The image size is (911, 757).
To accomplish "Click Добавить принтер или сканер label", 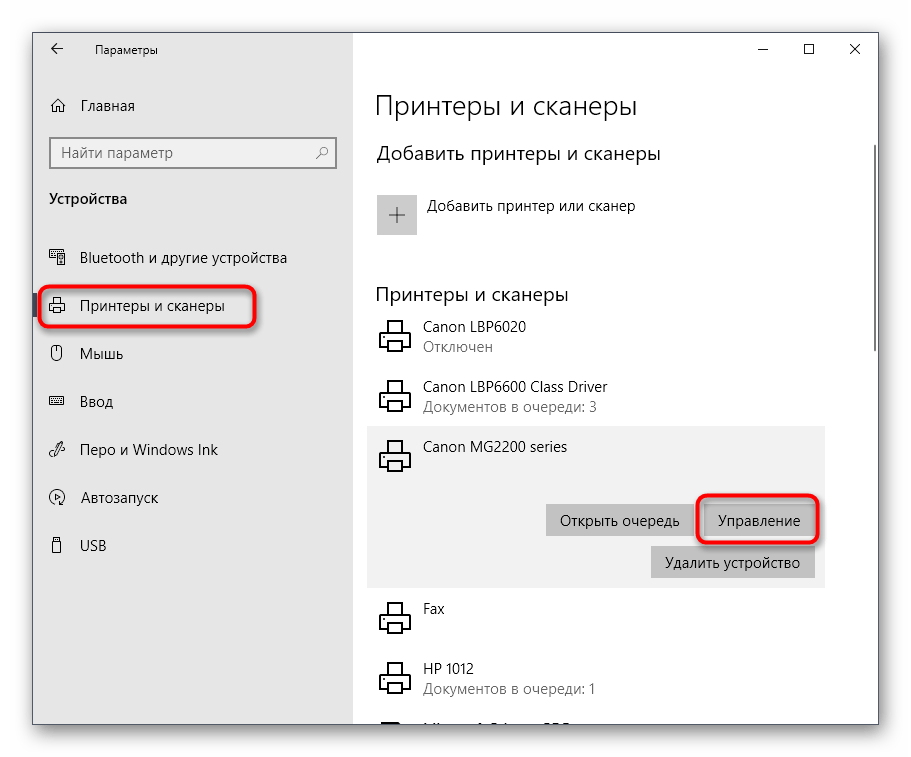I will coord(531,206).
